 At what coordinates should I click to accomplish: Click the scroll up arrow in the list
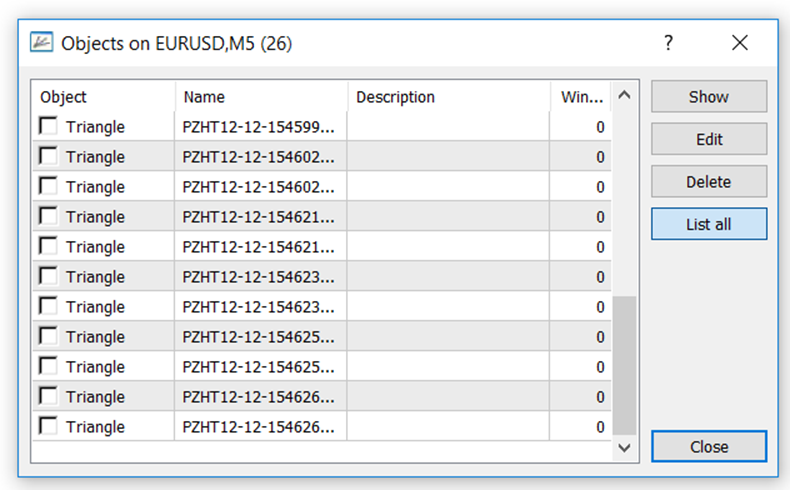(624, 95)
